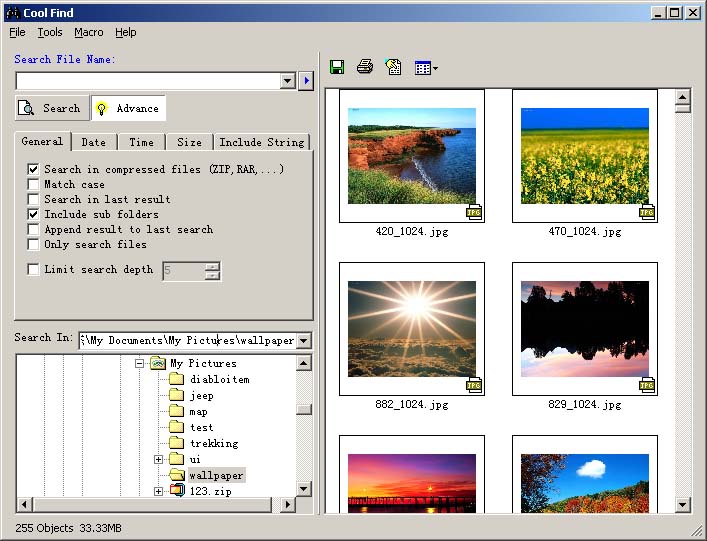Click the map folder icon
This screenshot has height=541, width=707.
pos(176,411)
